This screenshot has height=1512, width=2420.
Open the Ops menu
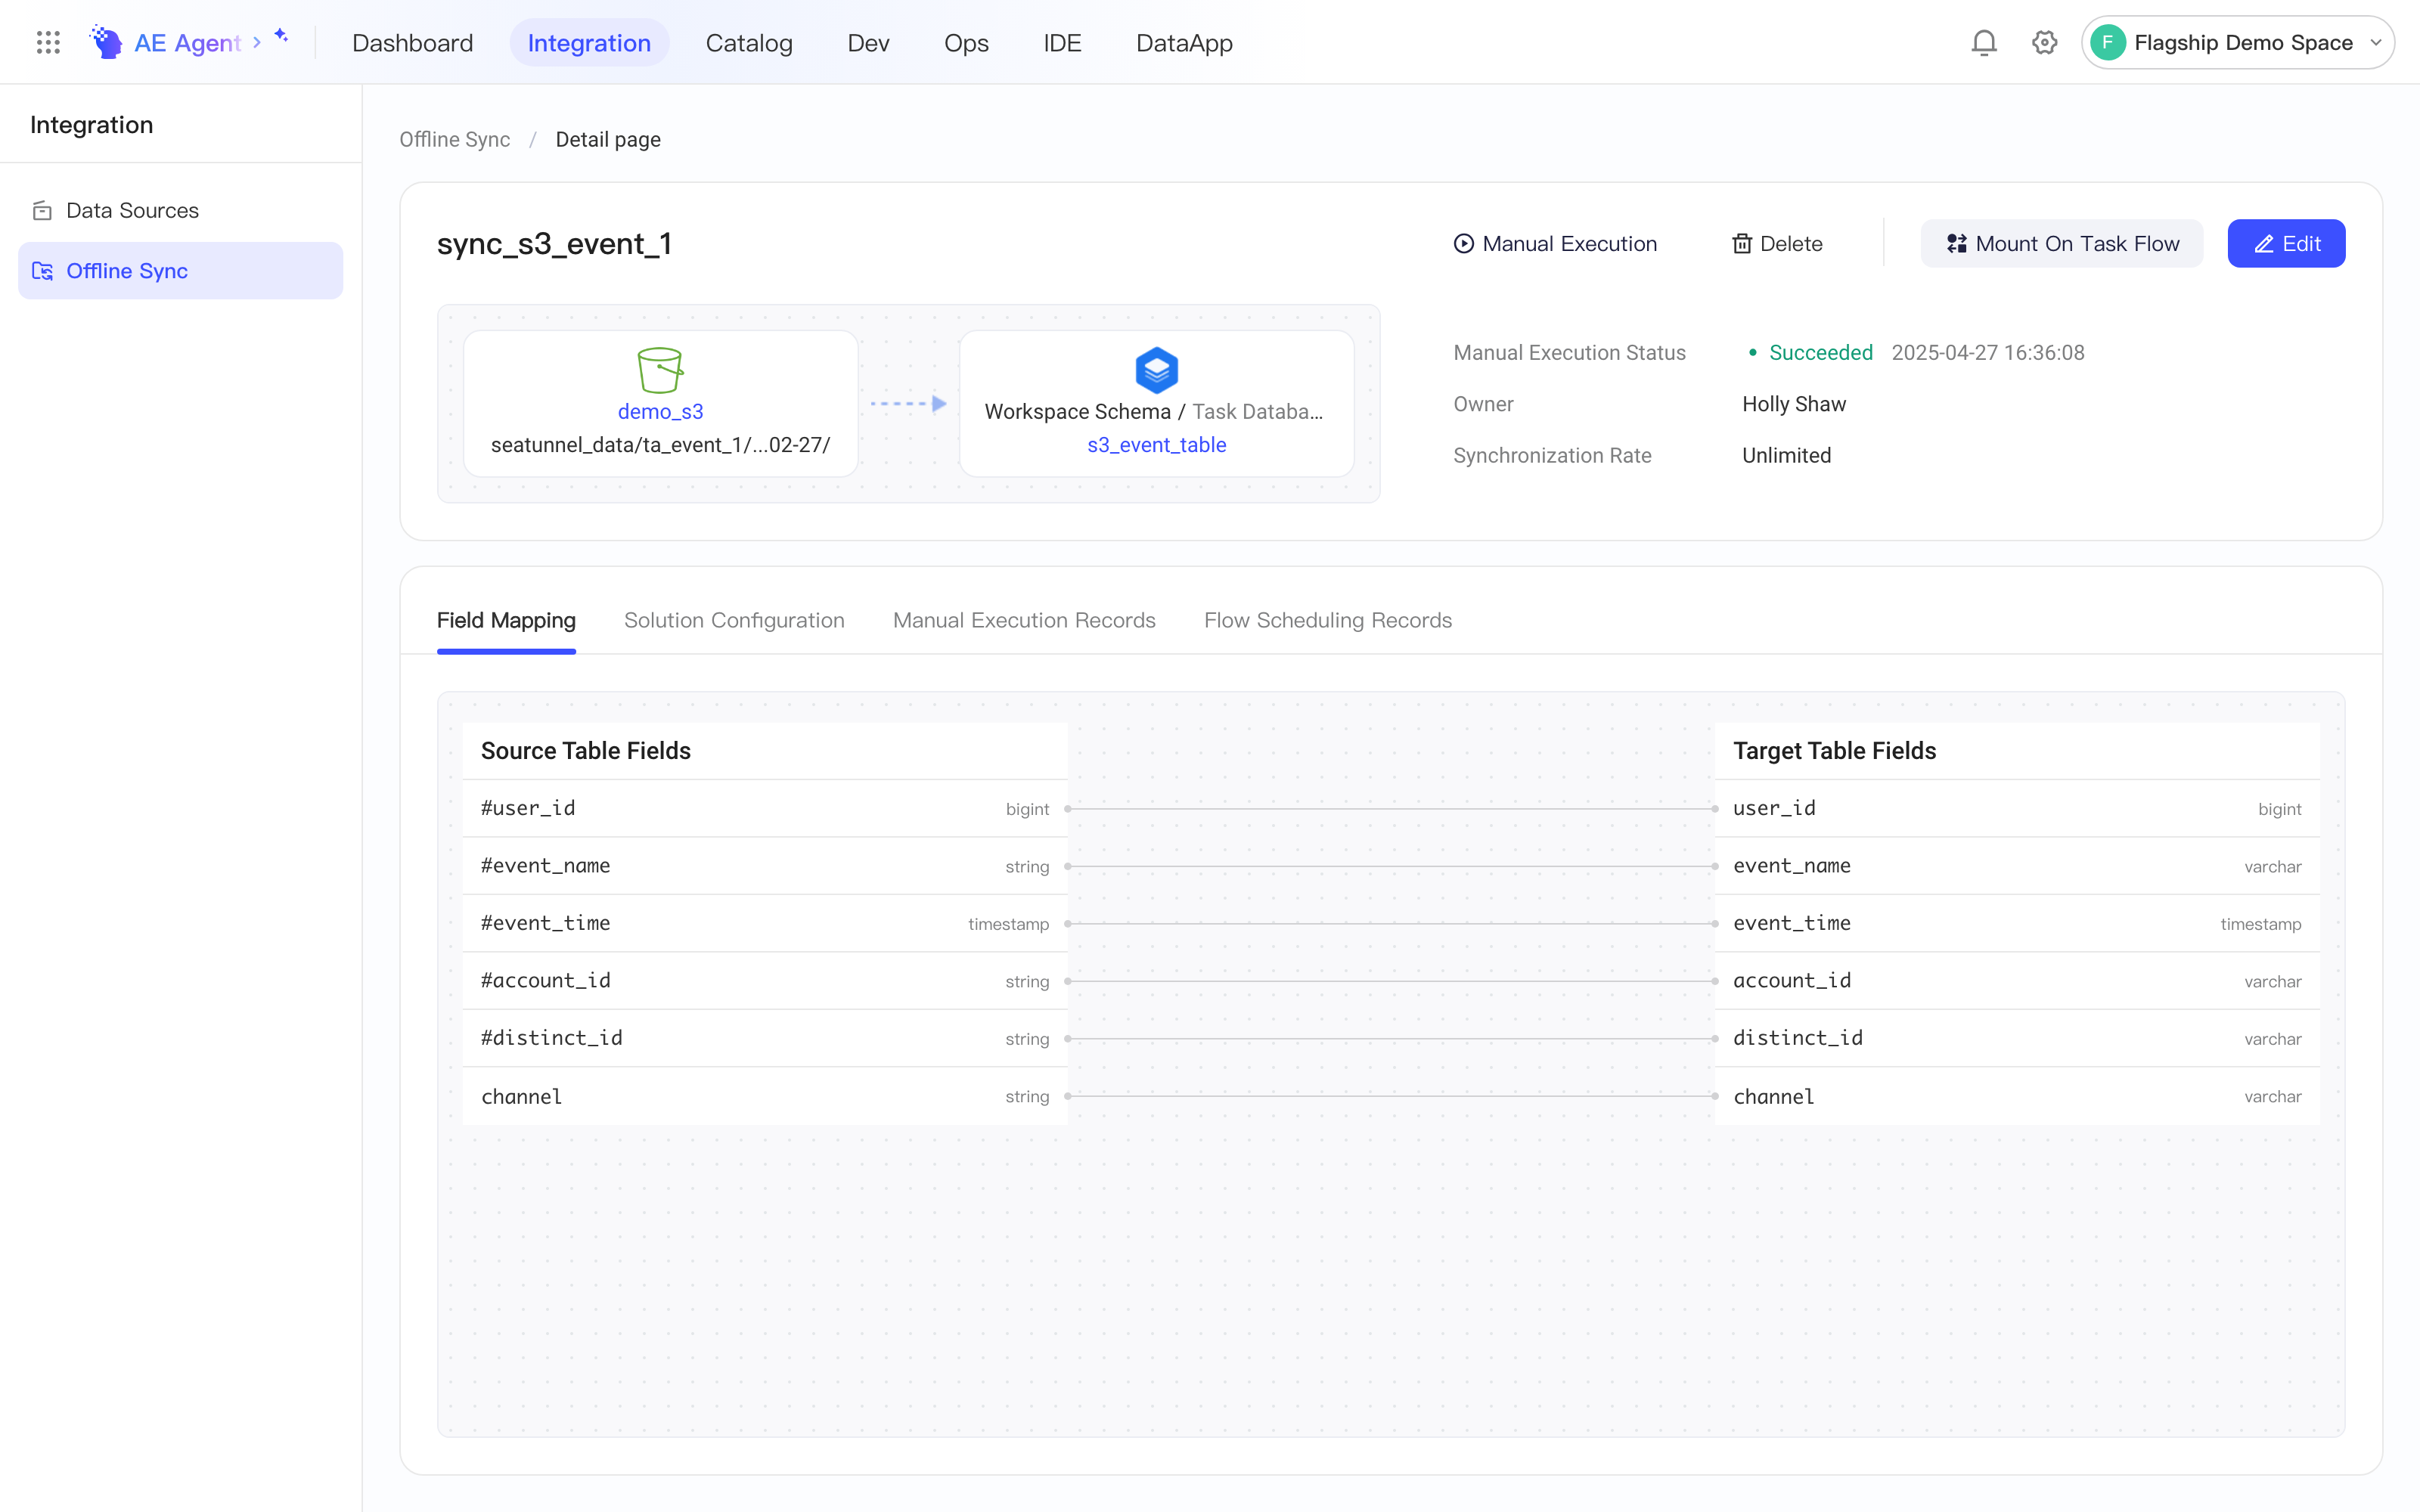coord(966,42)
